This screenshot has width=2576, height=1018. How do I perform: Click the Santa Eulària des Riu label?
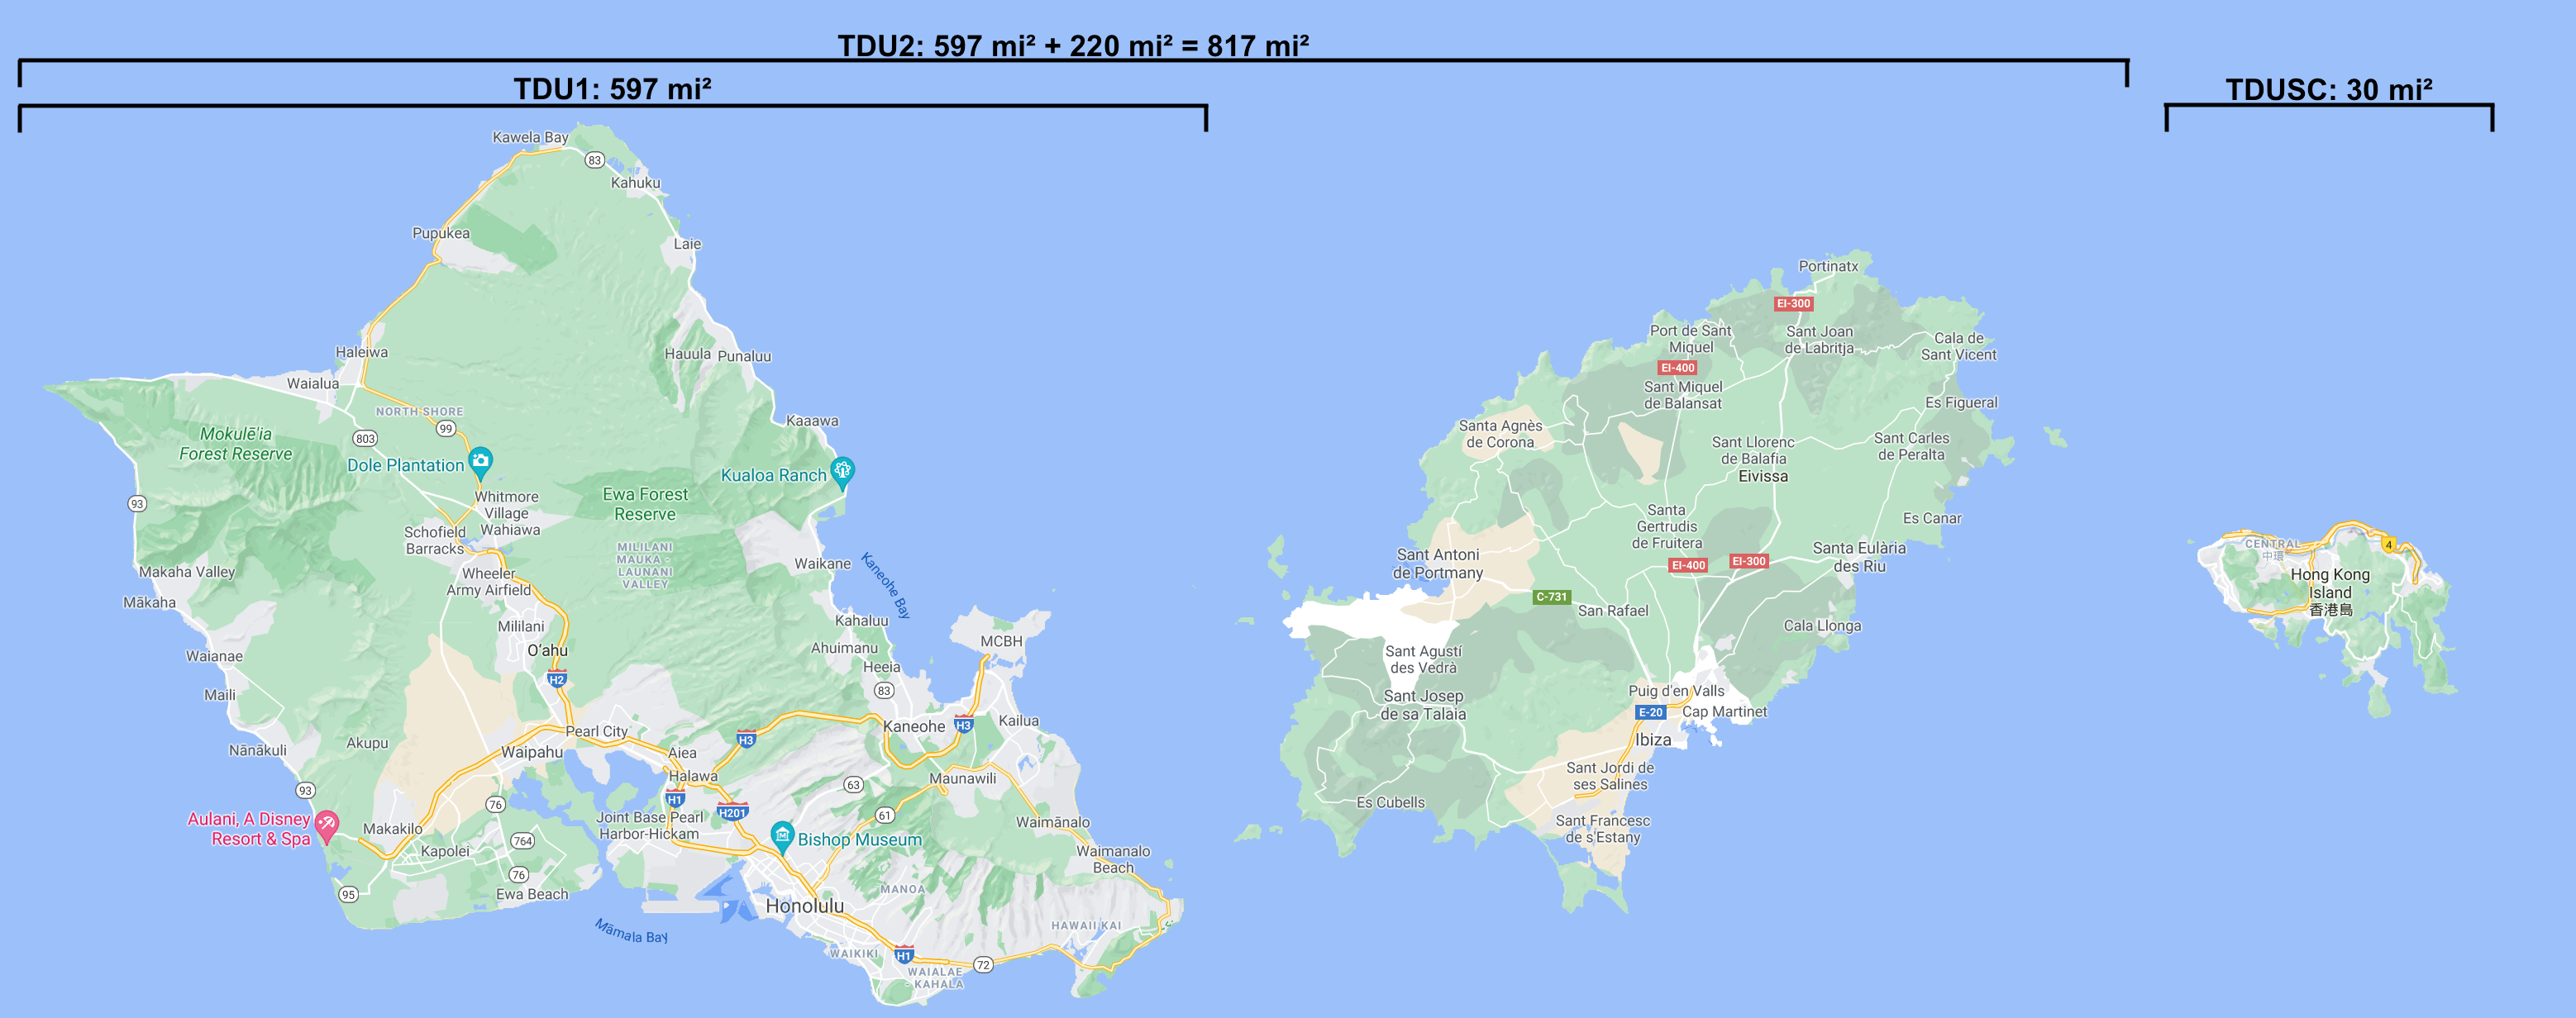pyautogui.click(x=1859, y=556)
